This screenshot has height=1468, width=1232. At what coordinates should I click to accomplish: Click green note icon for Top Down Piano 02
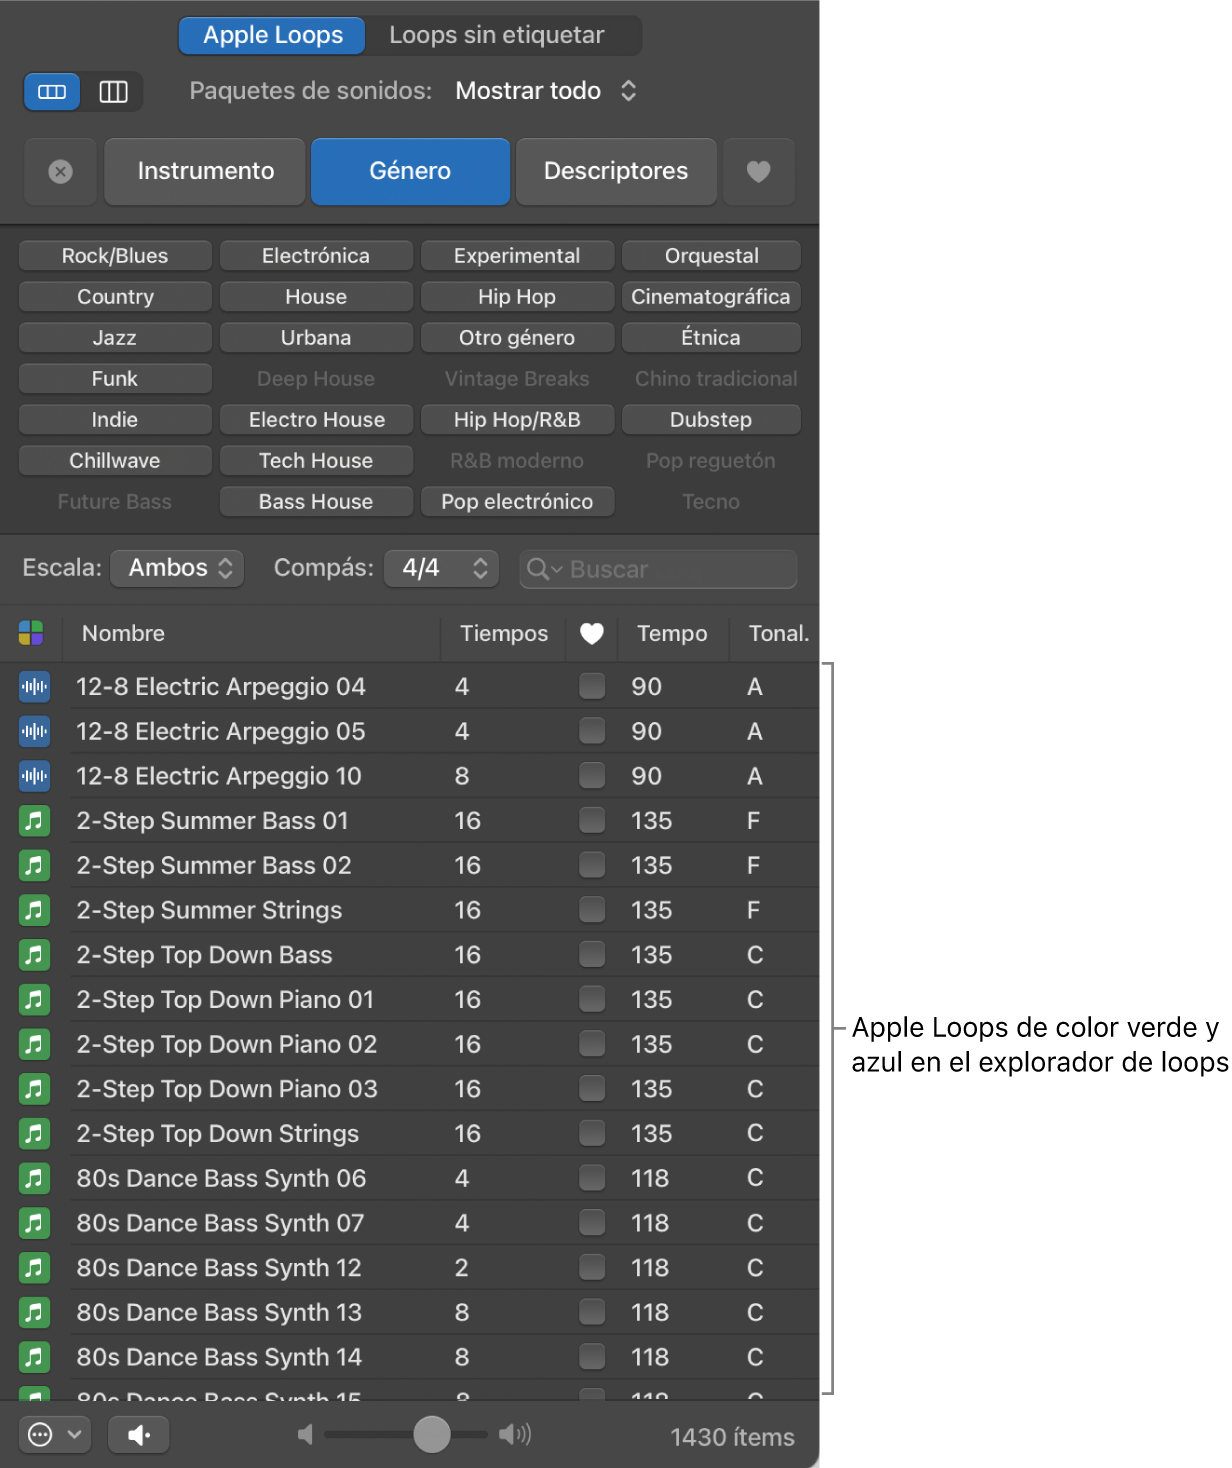tap(34, 1044)
